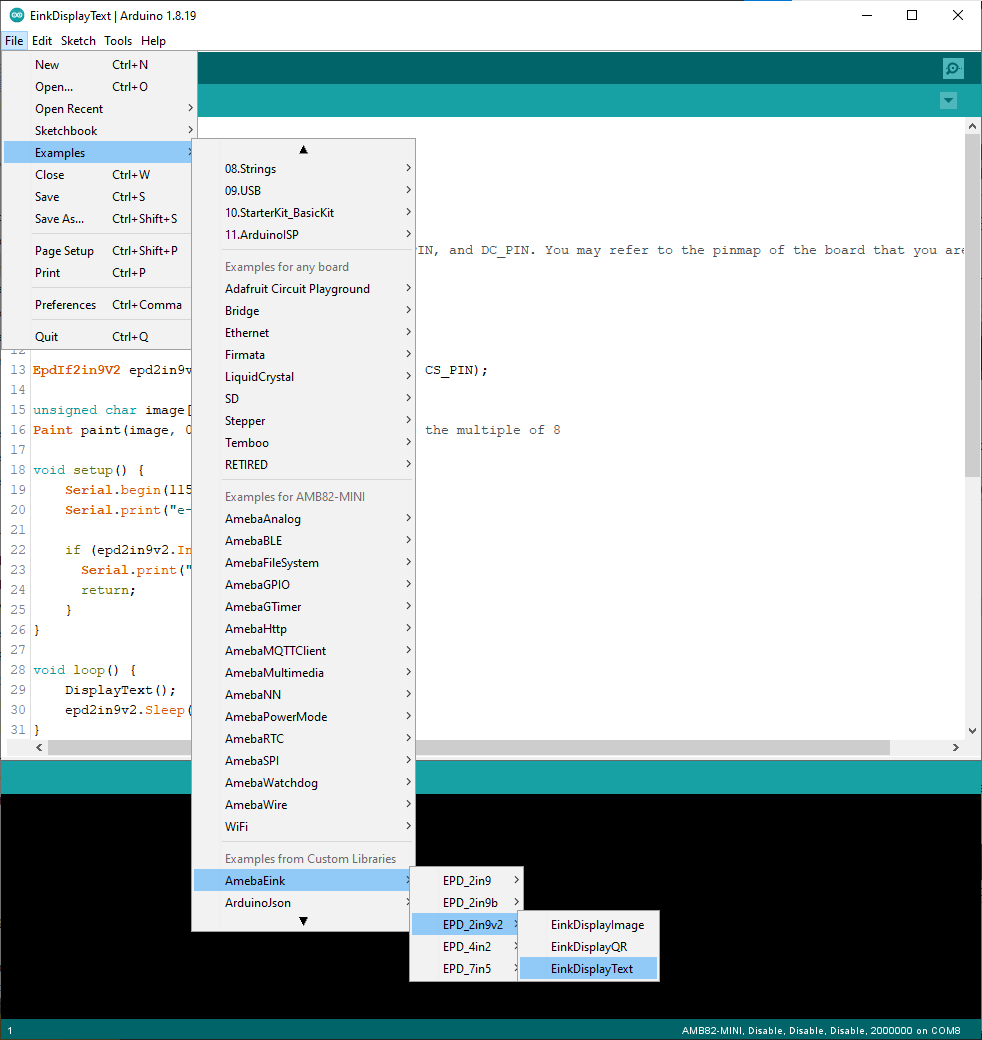The height and width of the screenshot is (1040, 982).
Task: Open the Serial Monitor icon
Action: click(952, 69)
